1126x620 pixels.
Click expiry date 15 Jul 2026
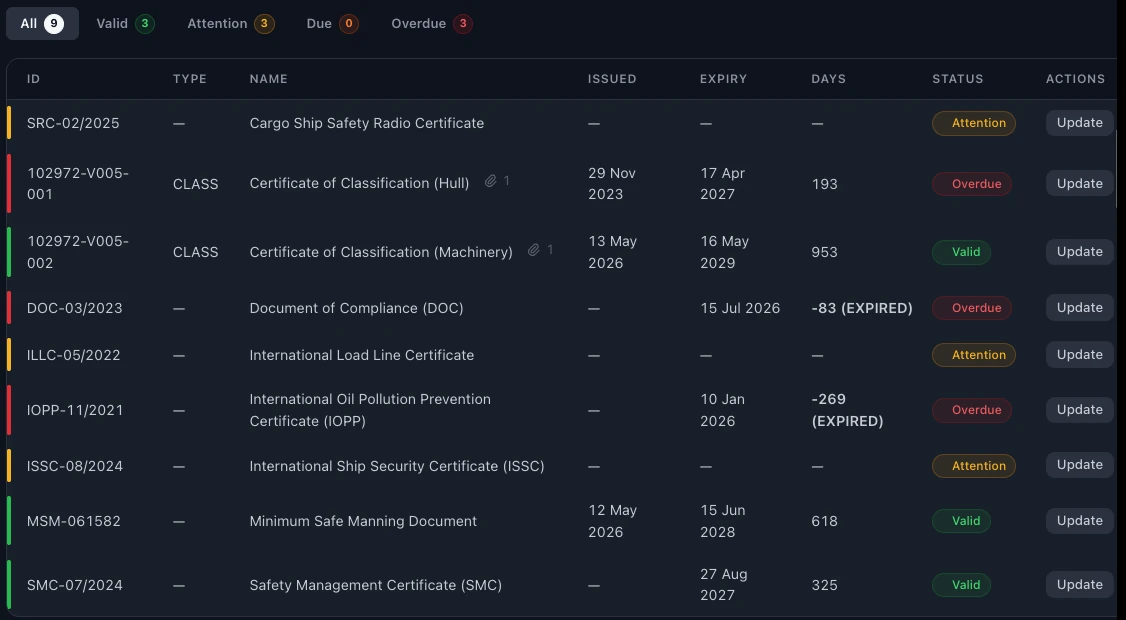[x=740, y=308]
